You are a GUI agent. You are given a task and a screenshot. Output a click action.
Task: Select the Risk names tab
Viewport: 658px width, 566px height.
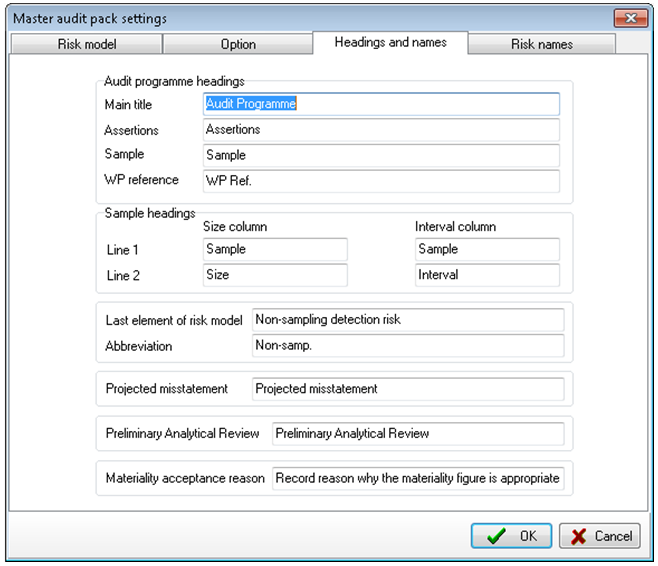(542, 44)
